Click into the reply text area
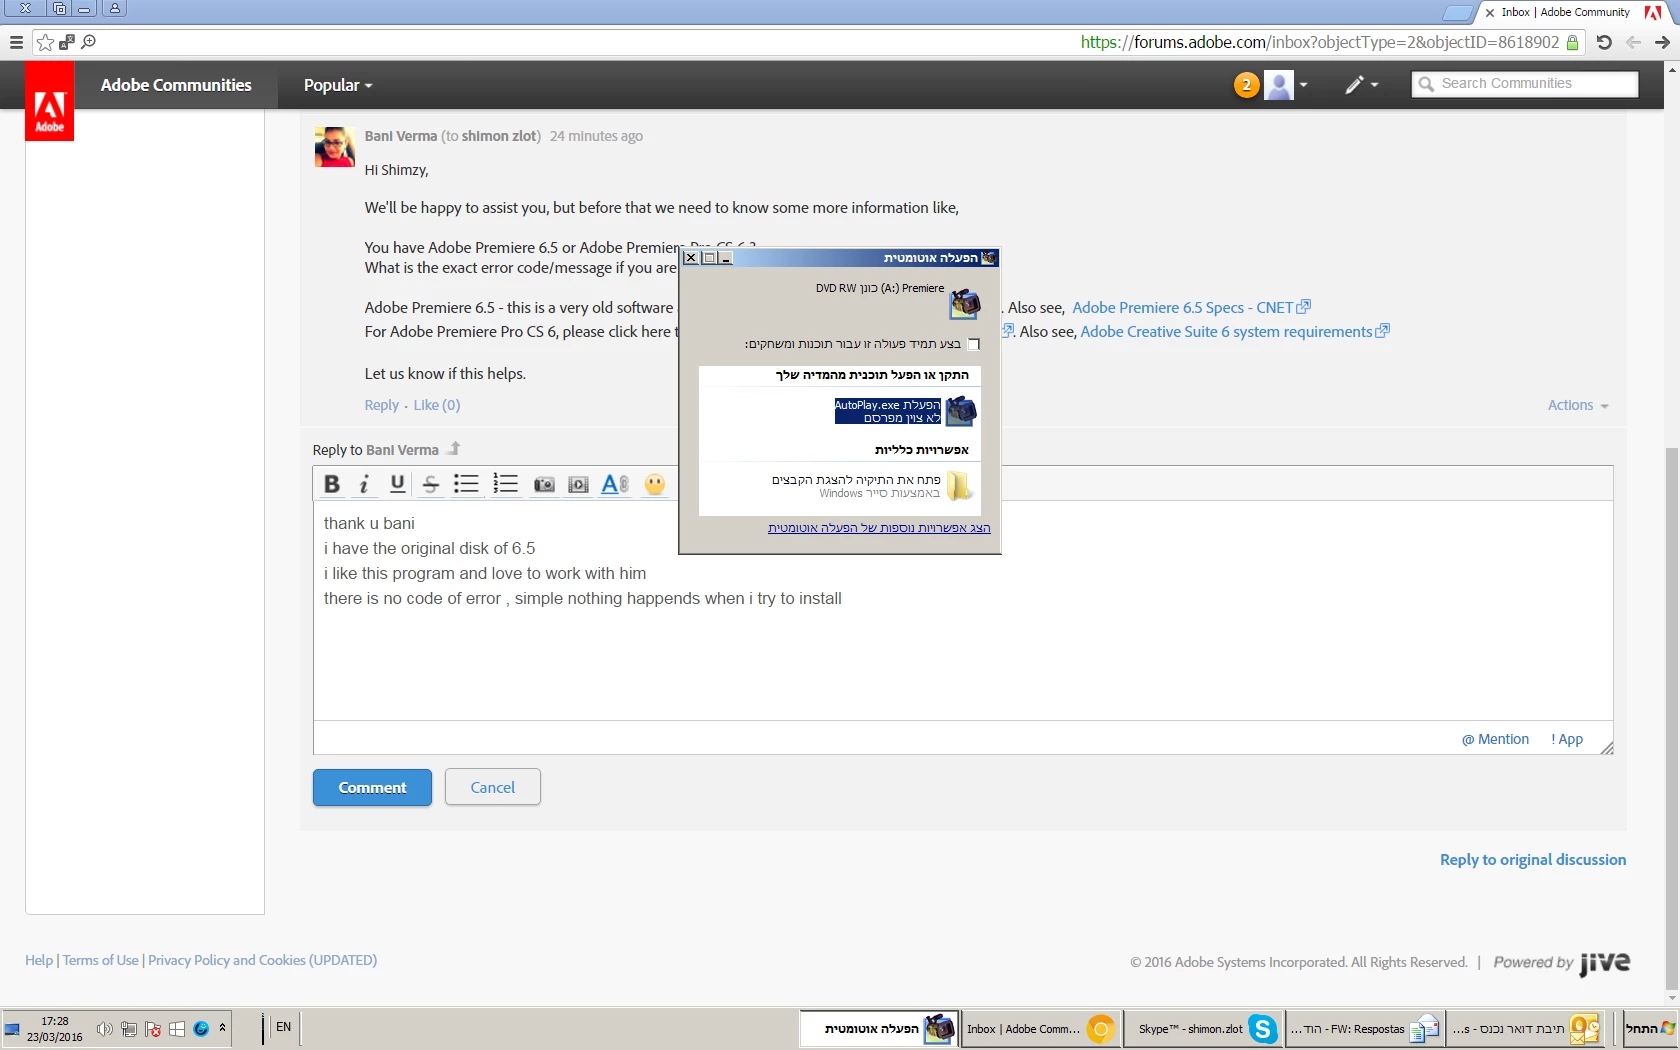 [962, 610]
